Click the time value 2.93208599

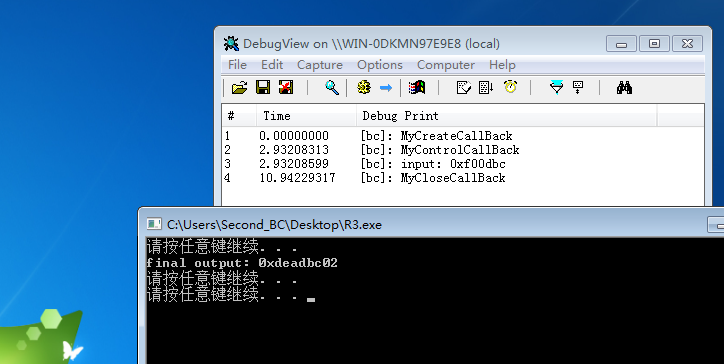point(294,164)
